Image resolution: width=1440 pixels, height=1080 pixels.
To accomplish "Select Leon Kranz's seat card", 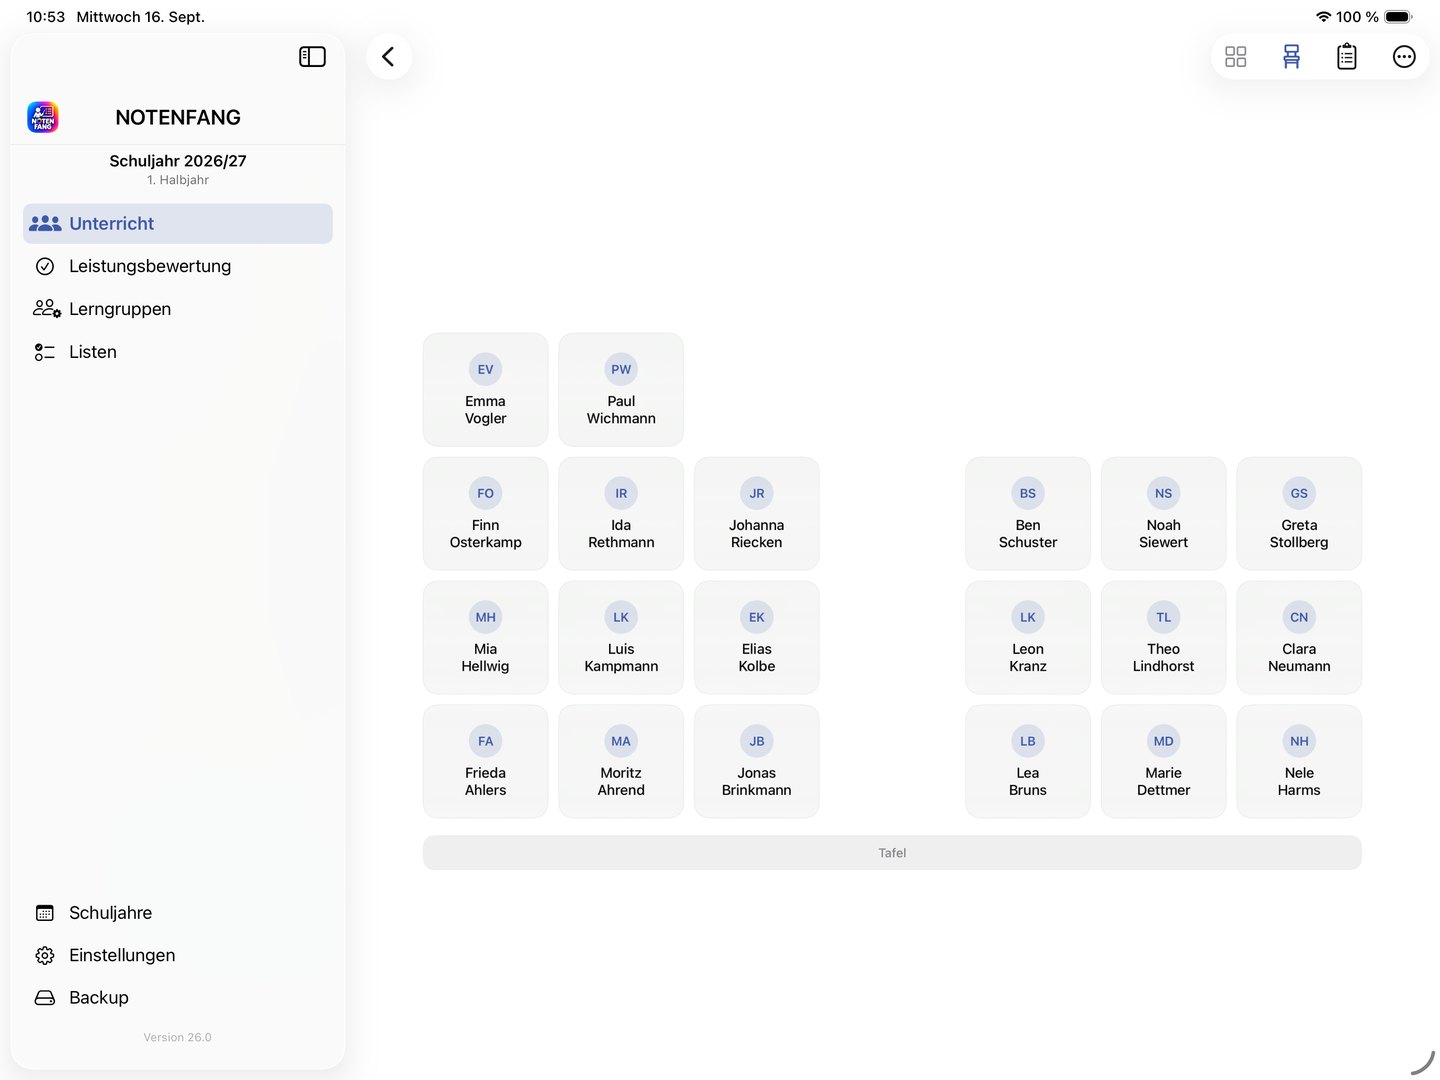I will point(1028,638).
